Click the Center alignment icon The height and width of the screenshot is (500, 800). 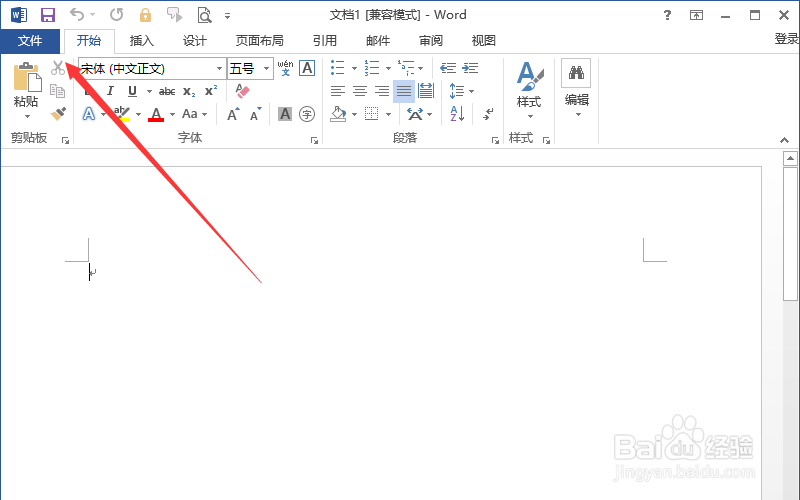360,91
